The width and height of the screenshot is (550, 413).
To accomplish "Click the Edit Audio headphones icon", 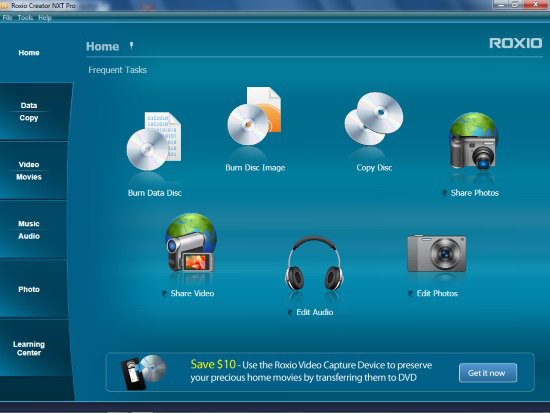I will [x=314, y=263].
